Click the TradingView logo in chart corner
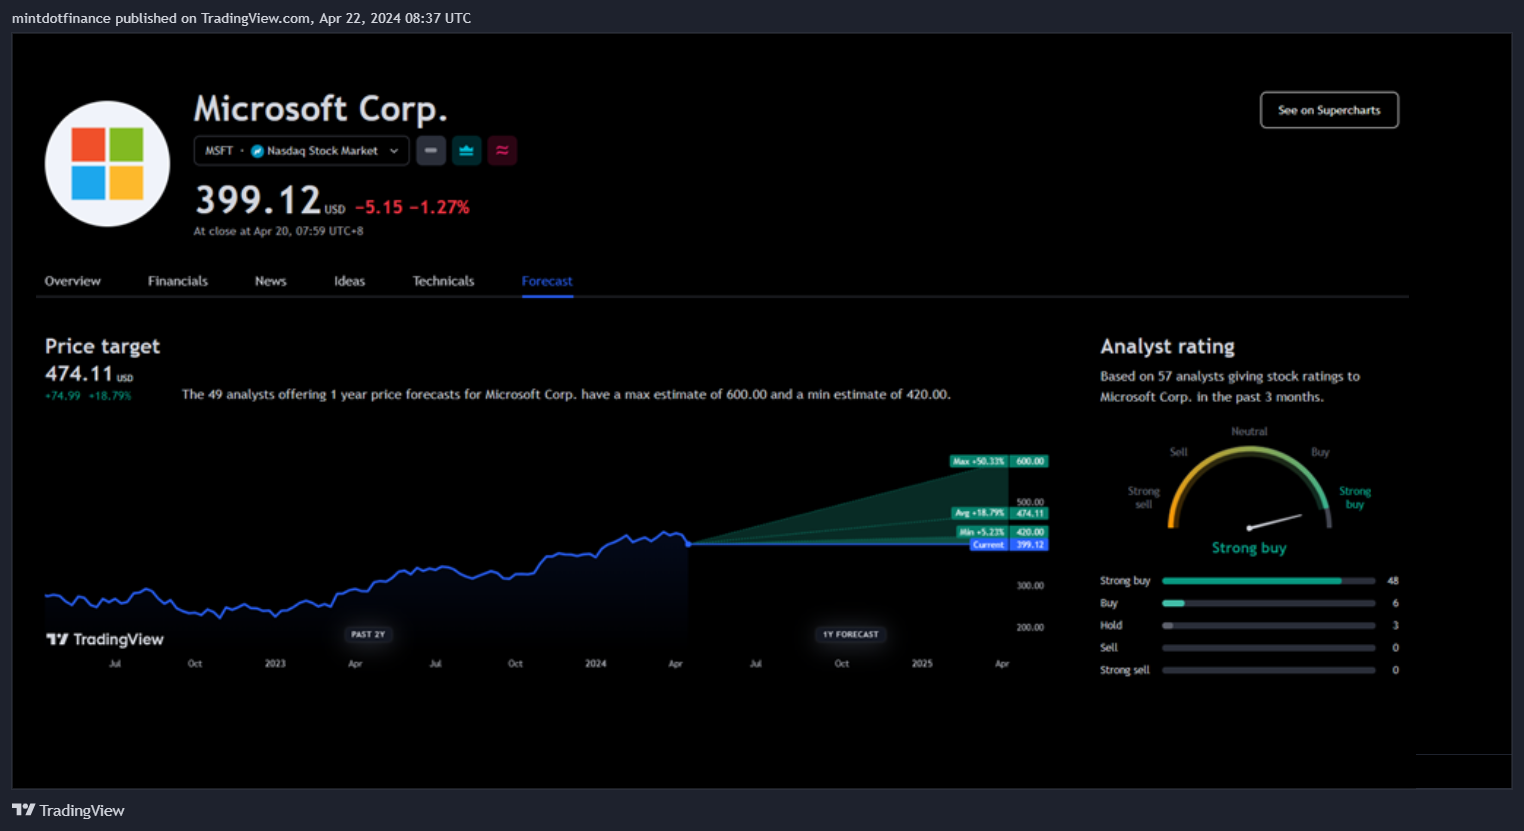 pyautogui.click(x=105, y=639)
